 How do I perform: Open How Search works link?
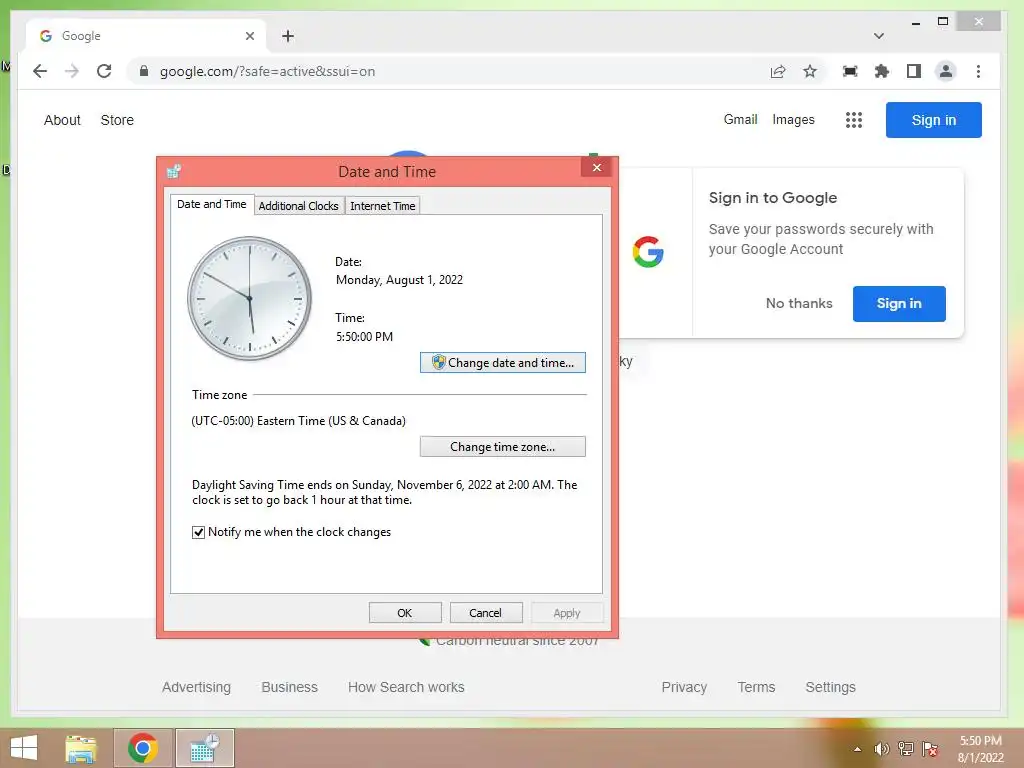pyautogui.click(x=406, y=687)
